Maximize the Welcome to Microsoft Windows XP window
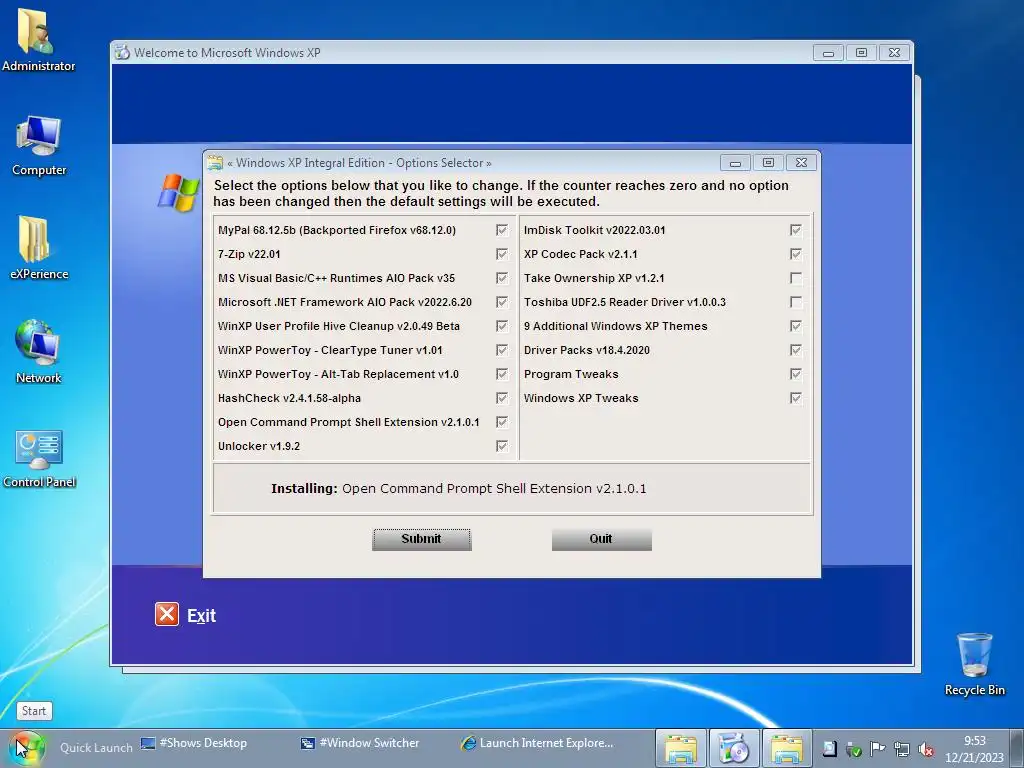The image size is (1024, 768). pyautogui.click(x=861, y=53)
